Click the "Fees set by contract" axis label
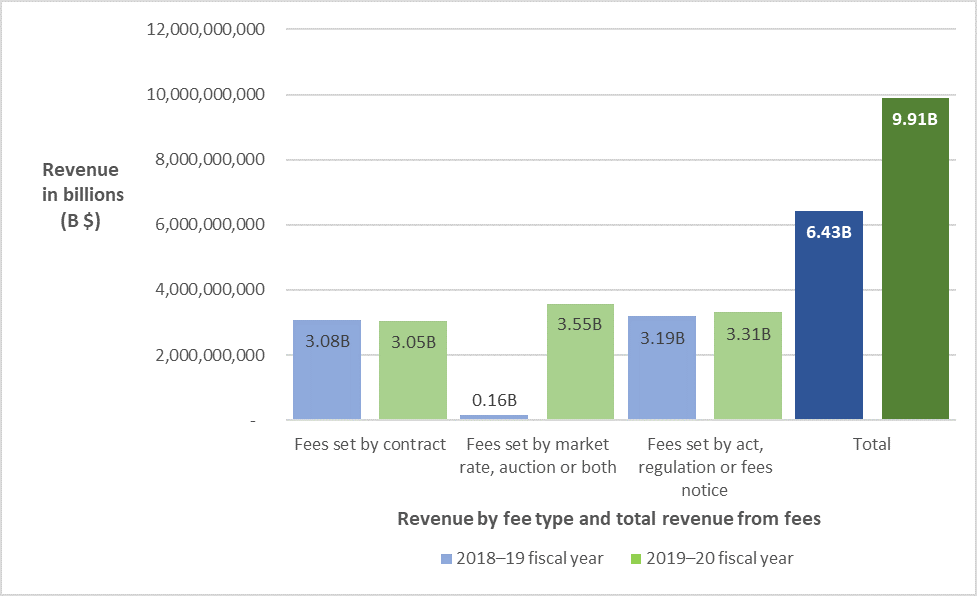The width and height of the screenshot is (977, 596). pyautogui.click(x=370, y=444)
